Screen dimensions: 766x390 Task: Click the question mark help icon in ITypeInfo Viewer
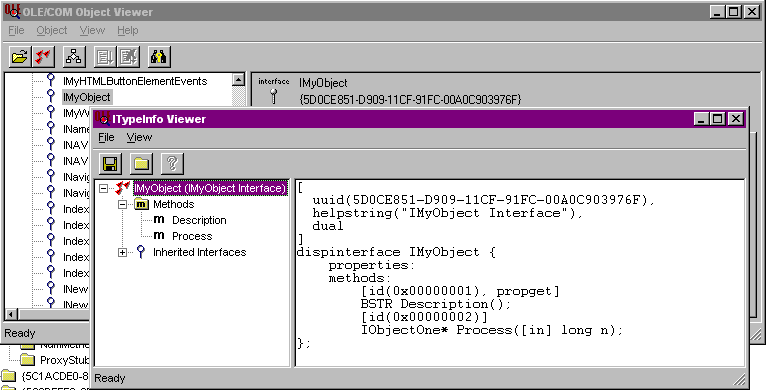pos(172,163)
